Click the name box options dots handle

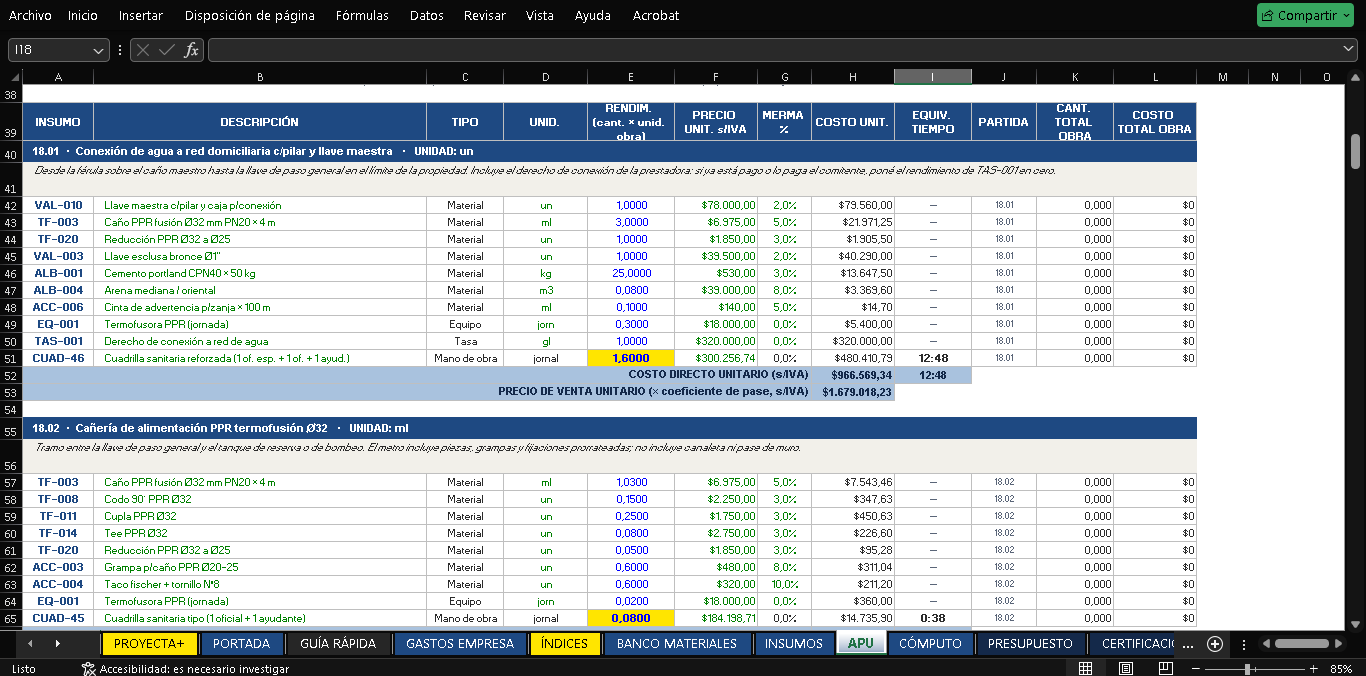coord(120,50)
